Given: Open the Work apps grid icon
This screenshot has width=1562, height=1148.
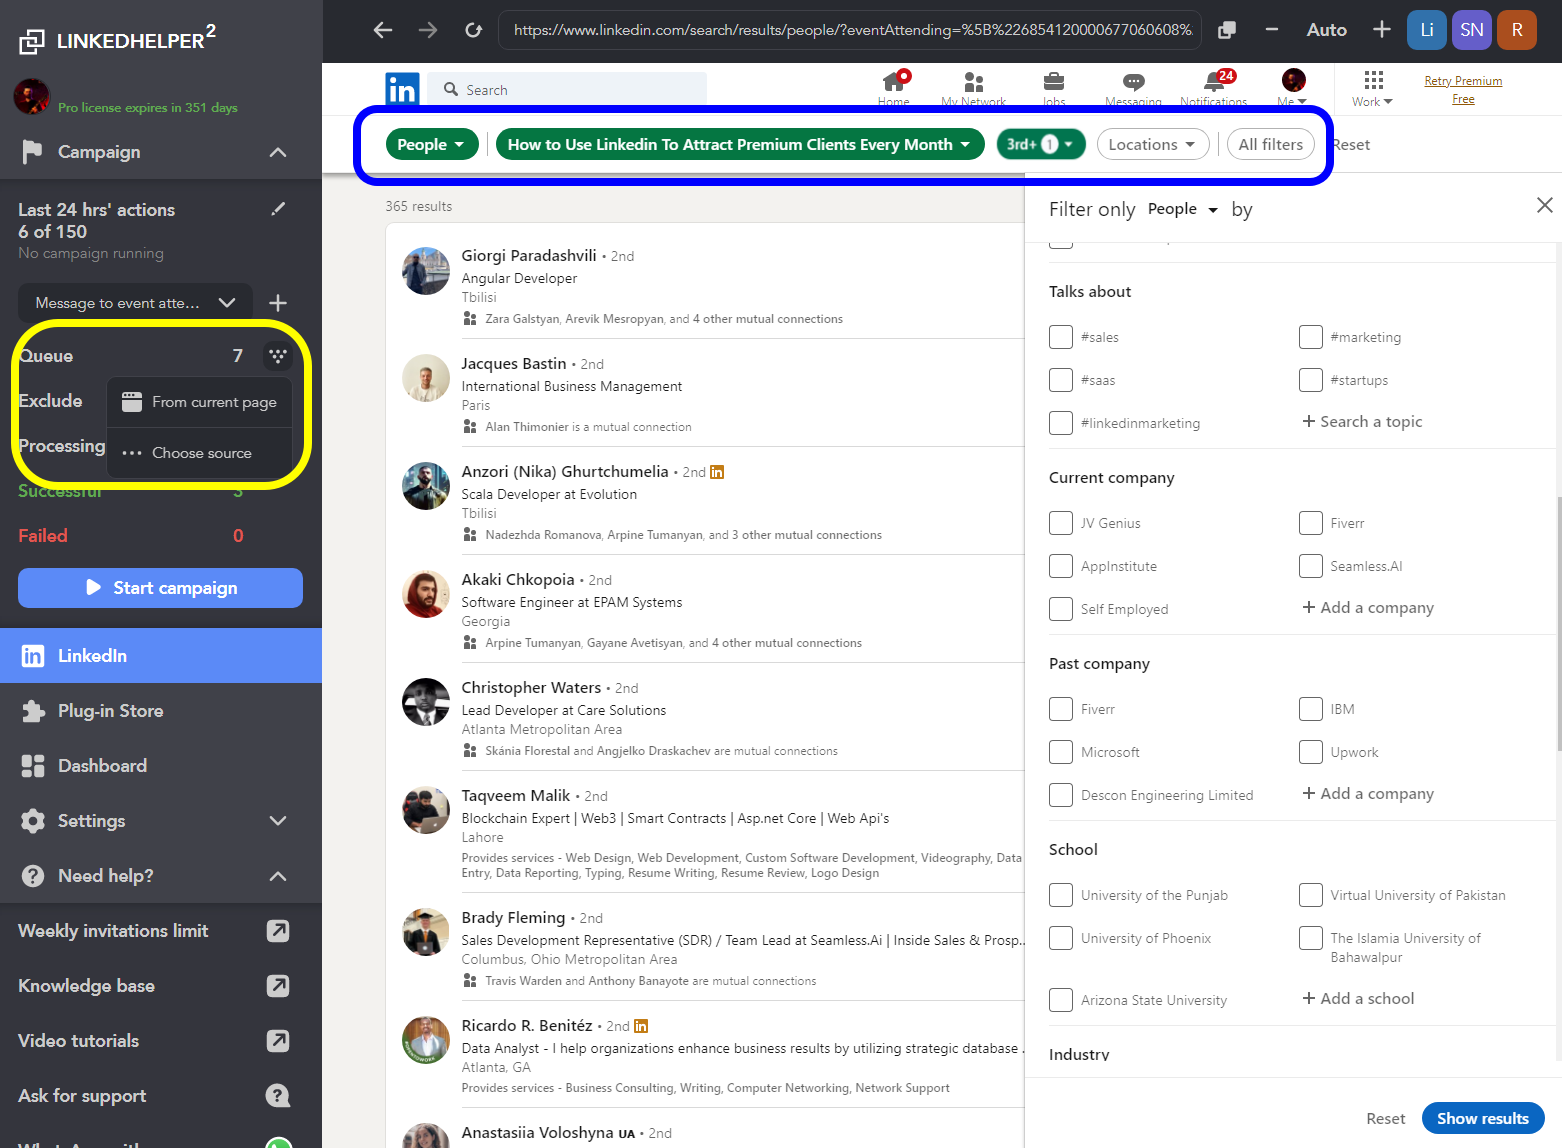Looking at the screenshot, I should [x=1373, y=88].
